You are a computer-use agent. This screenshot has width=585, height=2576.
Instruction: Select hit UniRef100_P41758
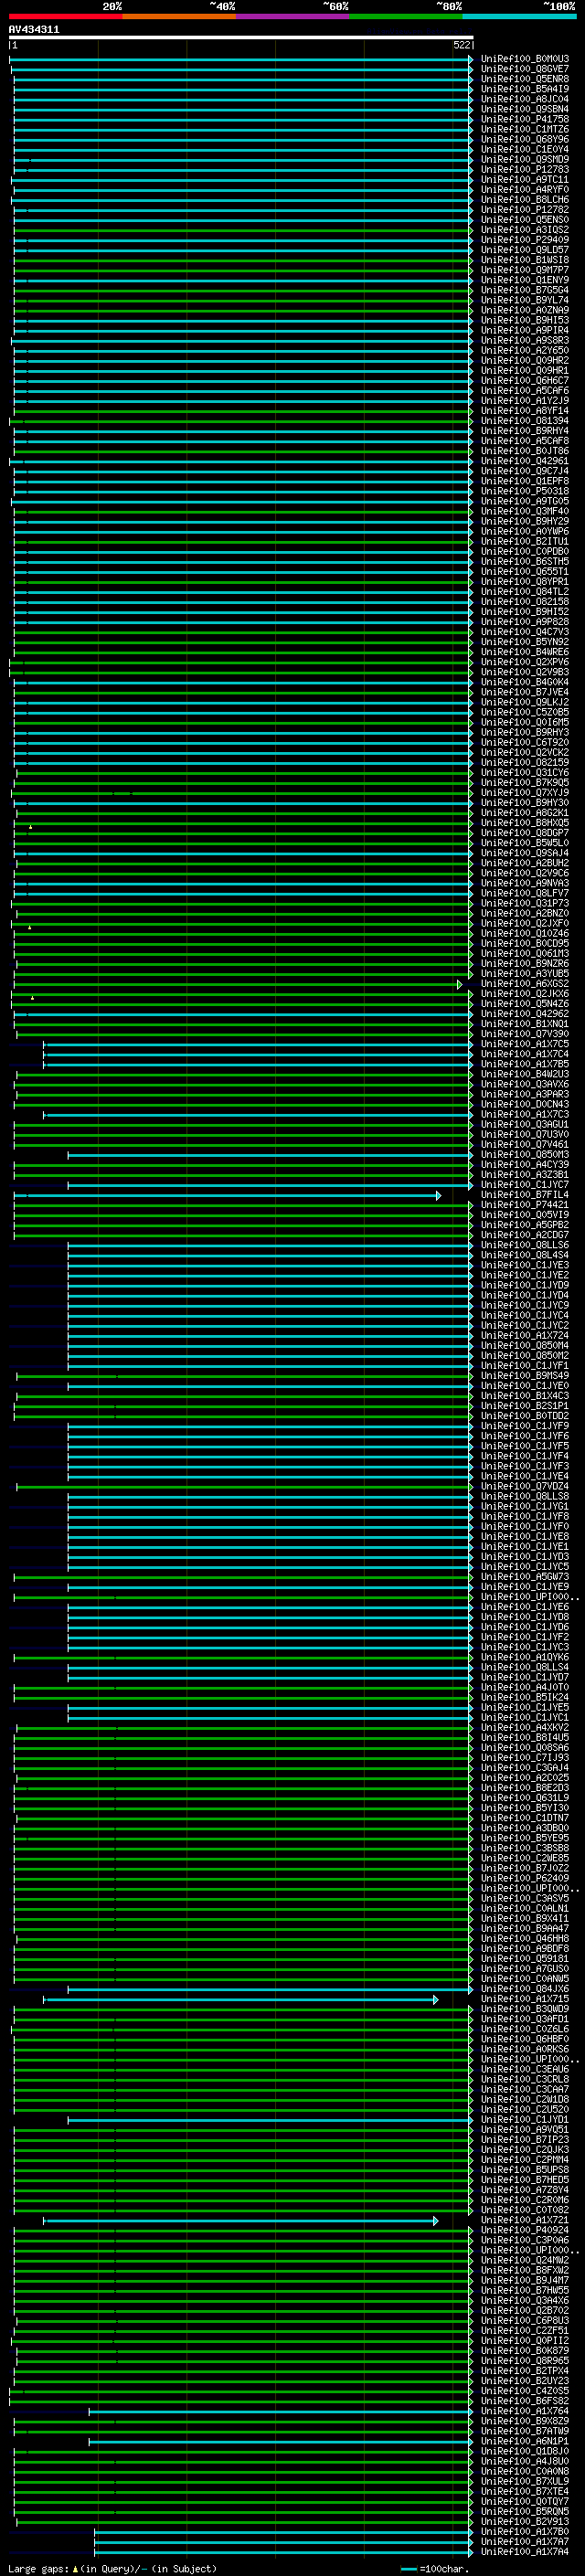524,119
